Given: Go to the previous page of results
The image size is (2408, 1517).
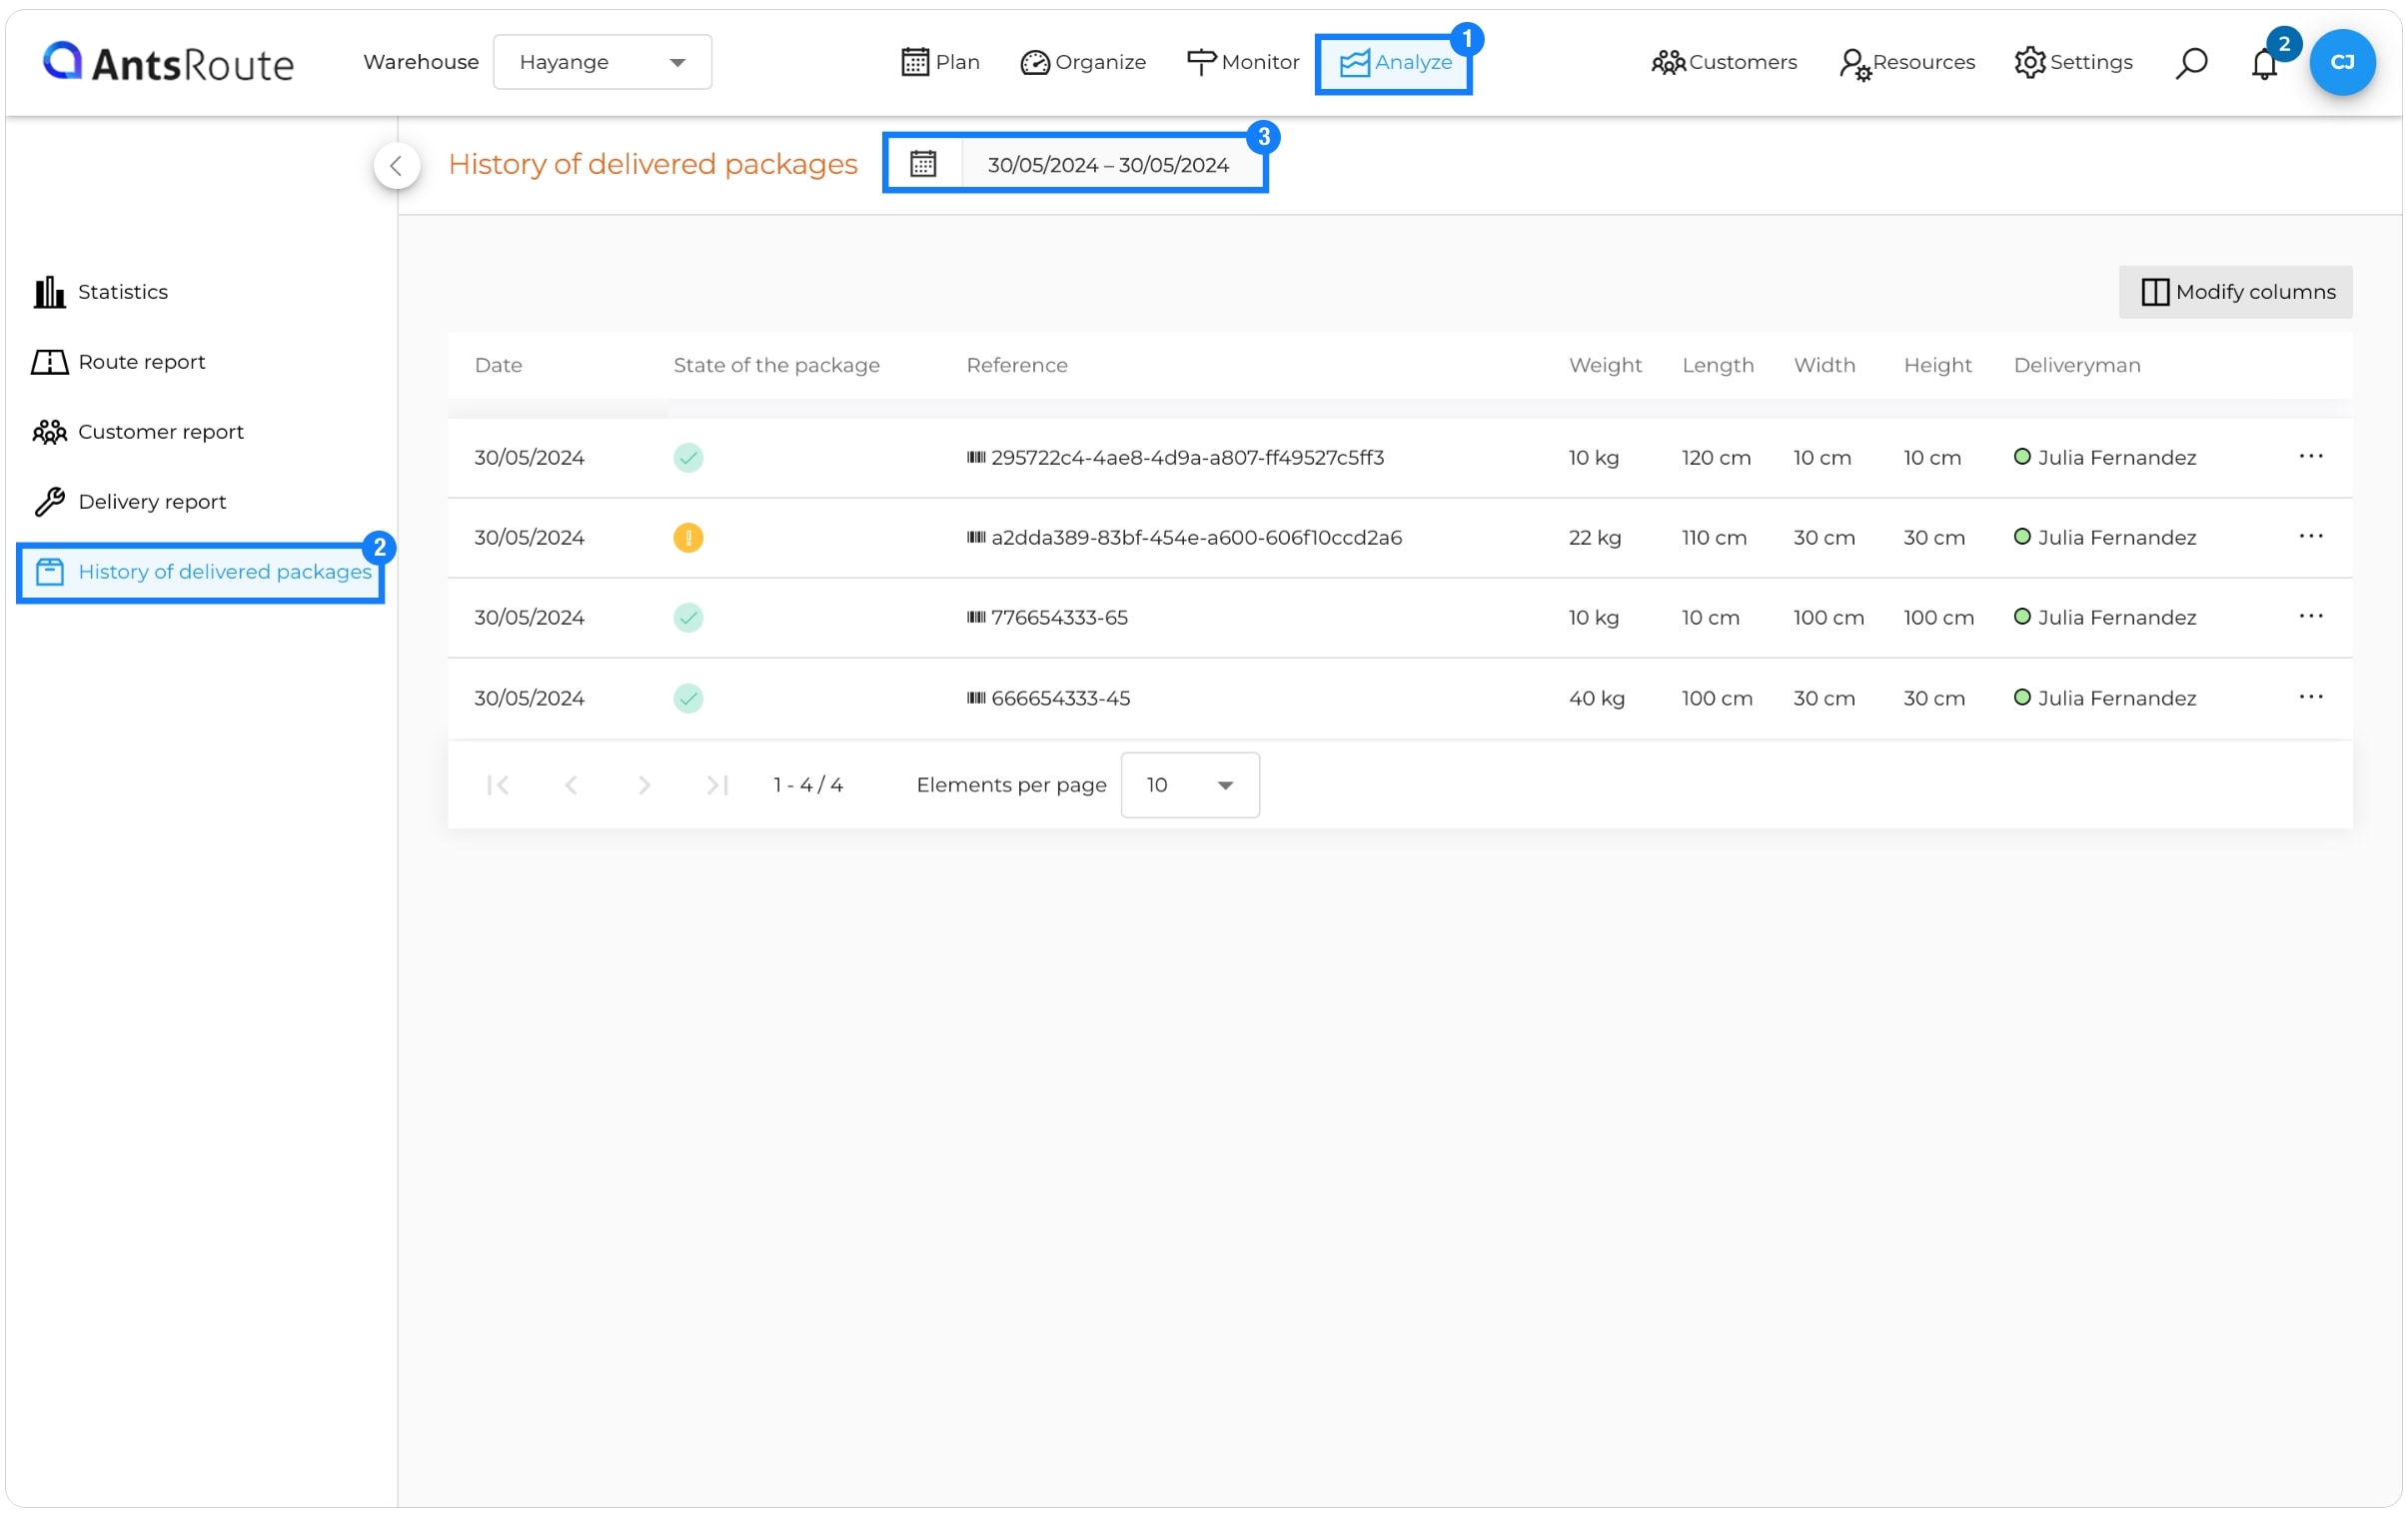Looking at the screenshot, I should [x=571, y=786].
